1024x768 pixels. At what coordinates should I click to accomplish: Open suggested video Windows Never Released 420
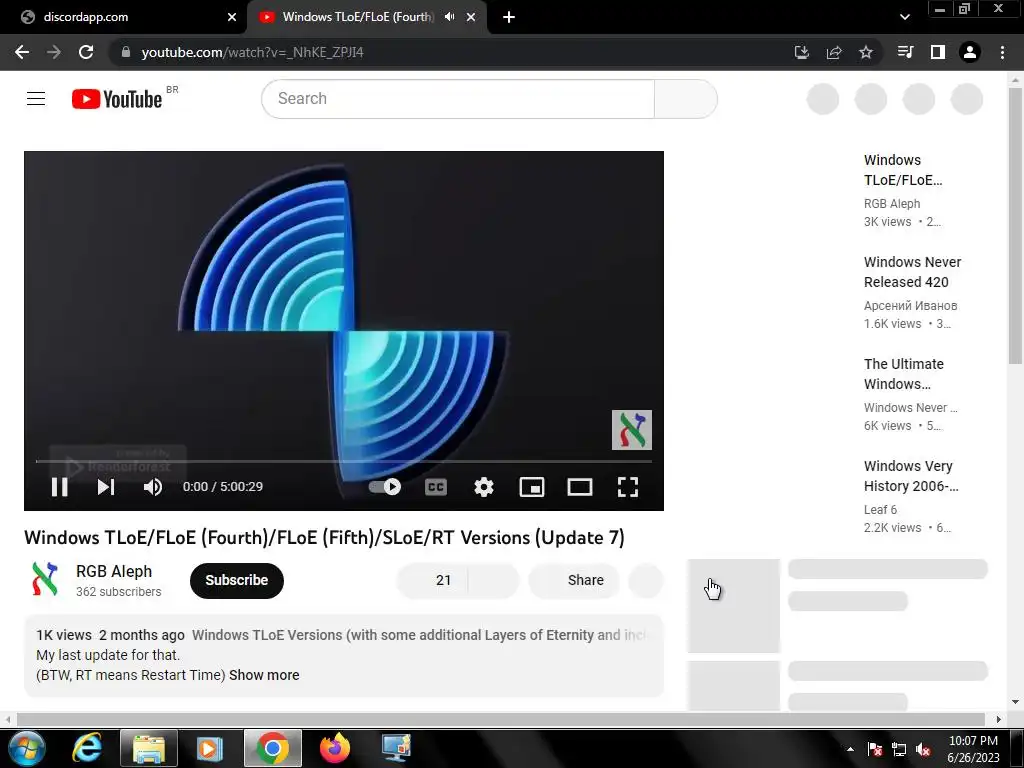pos(912,272)
